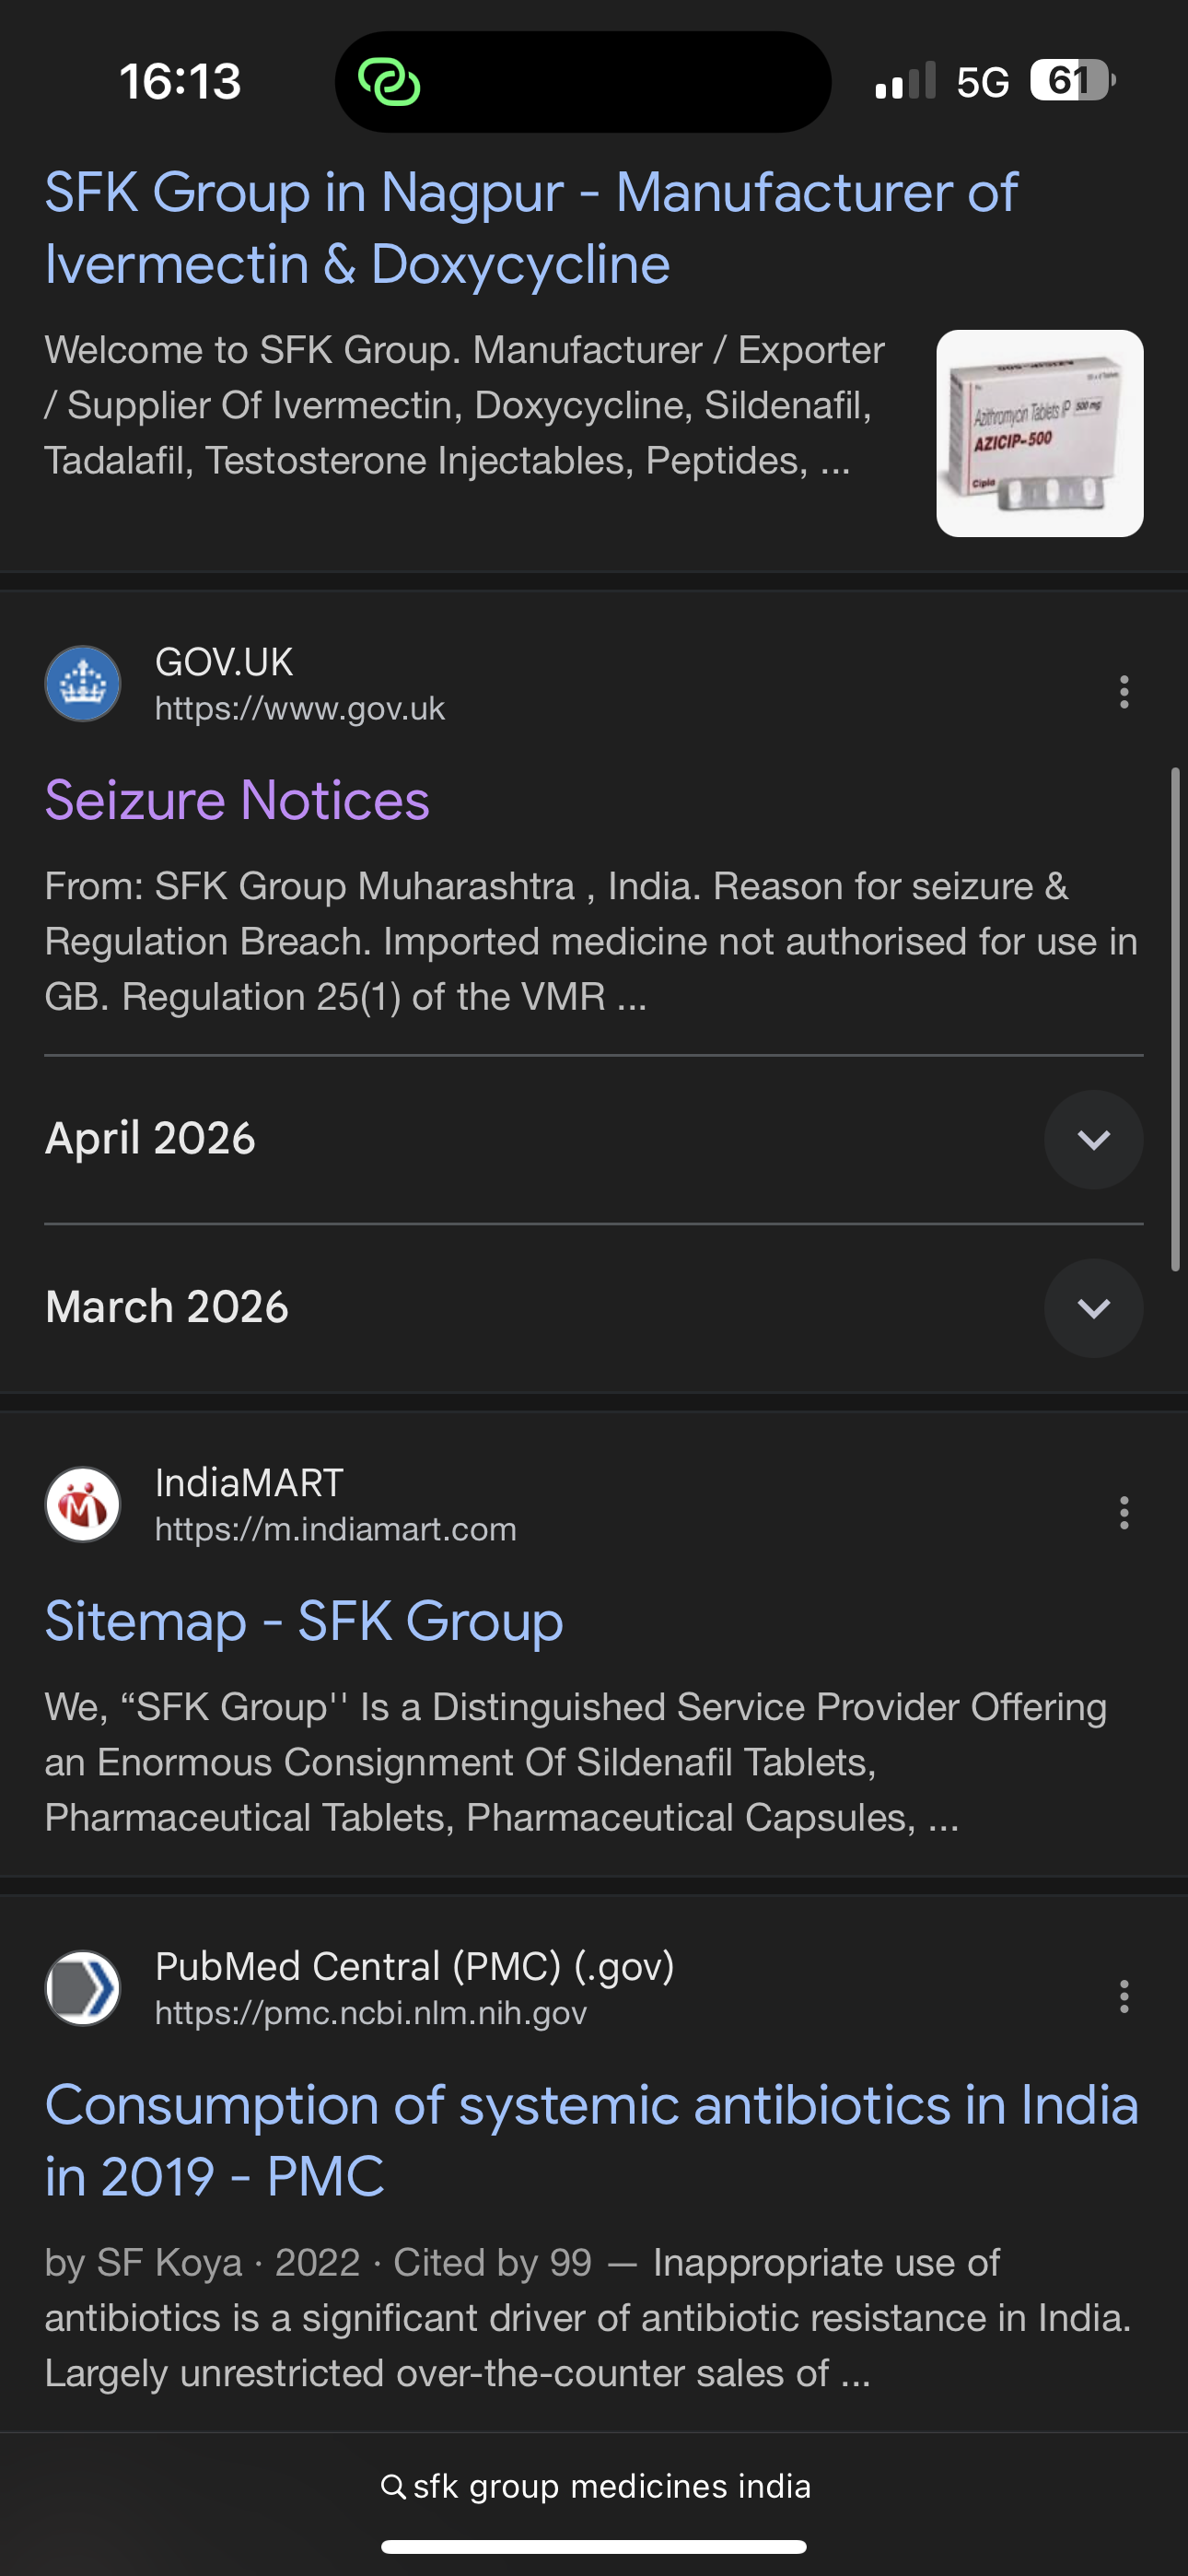Open Consumption of systemic antibiotics article

[x=590, y=2140]
